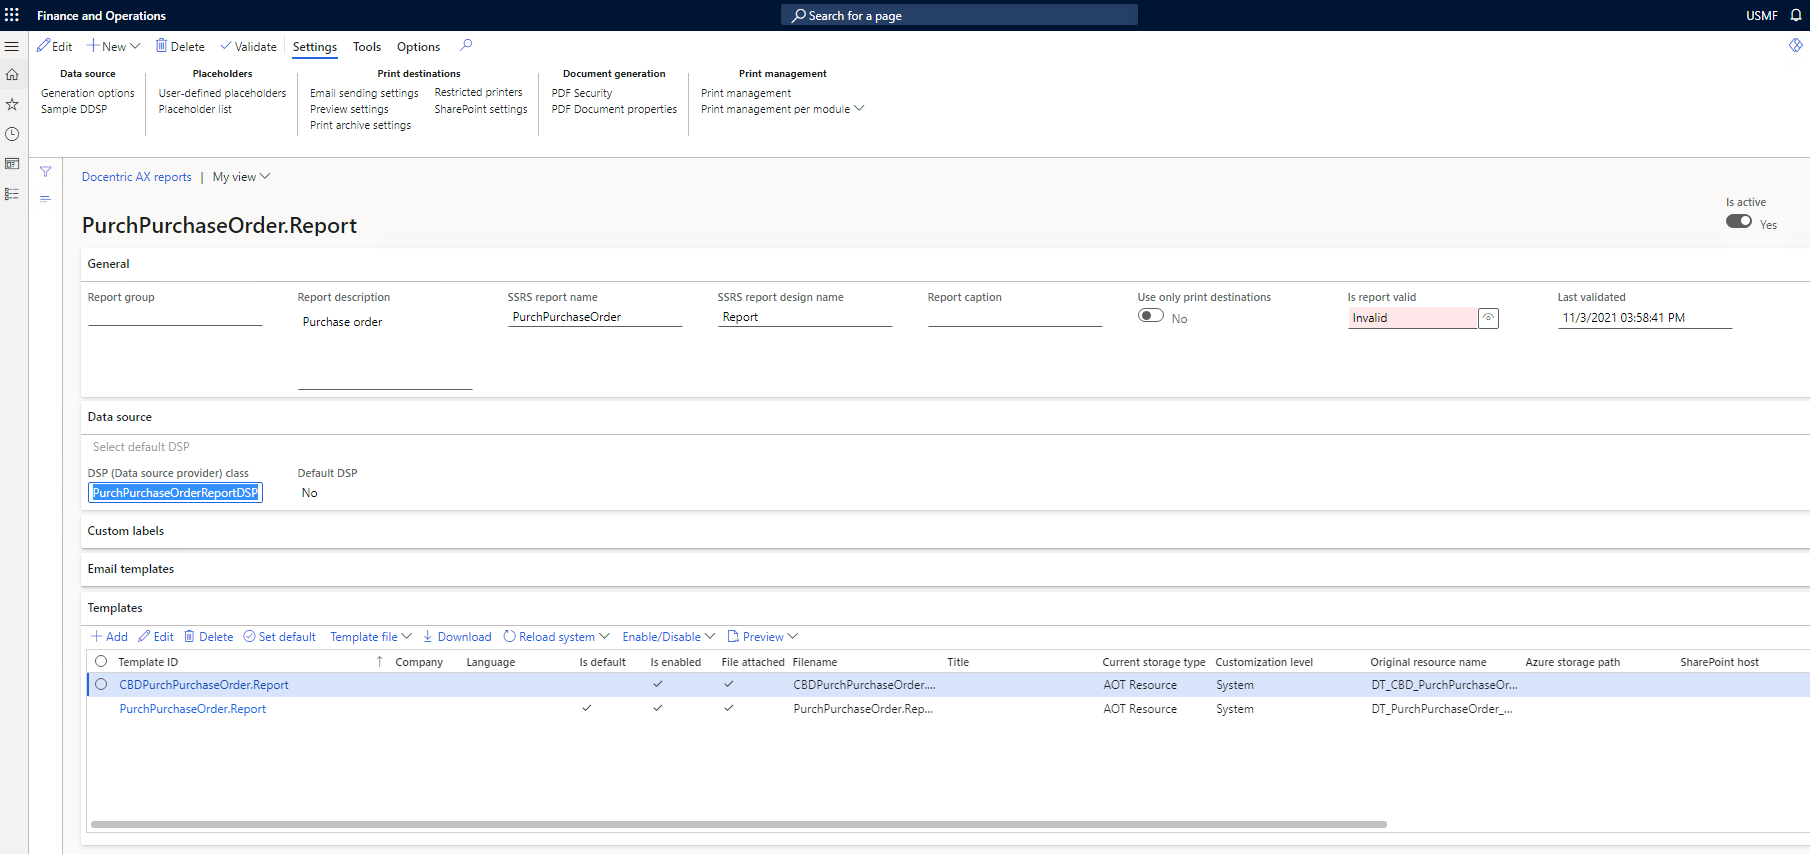Expand Print management per module dropdown
Screen dimensions: 1810x854
coord(782,109)
